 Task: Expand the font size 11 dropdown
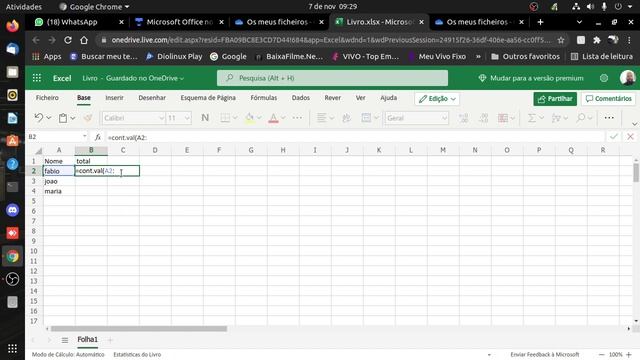pyautogui.click(x=187, y=118)
